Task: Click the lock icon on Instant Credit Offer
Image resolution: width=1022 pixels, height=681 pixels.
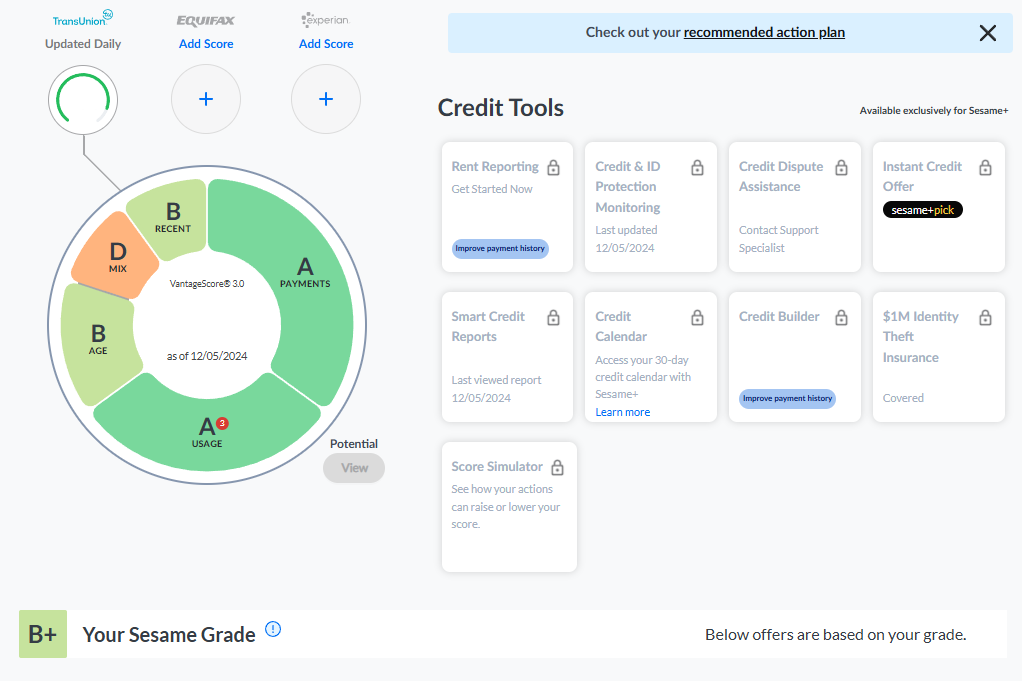Action: (986, 167)
